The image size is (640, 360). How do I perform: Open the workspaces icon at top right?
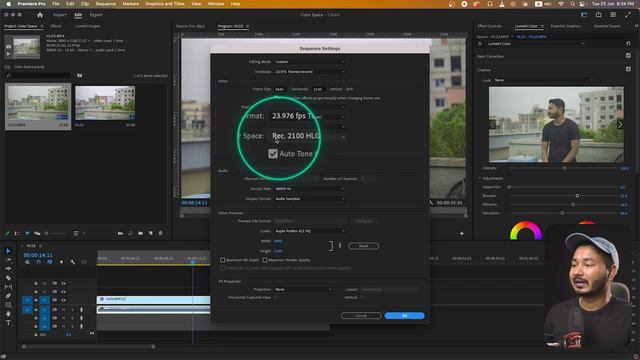tap(613, 15)
